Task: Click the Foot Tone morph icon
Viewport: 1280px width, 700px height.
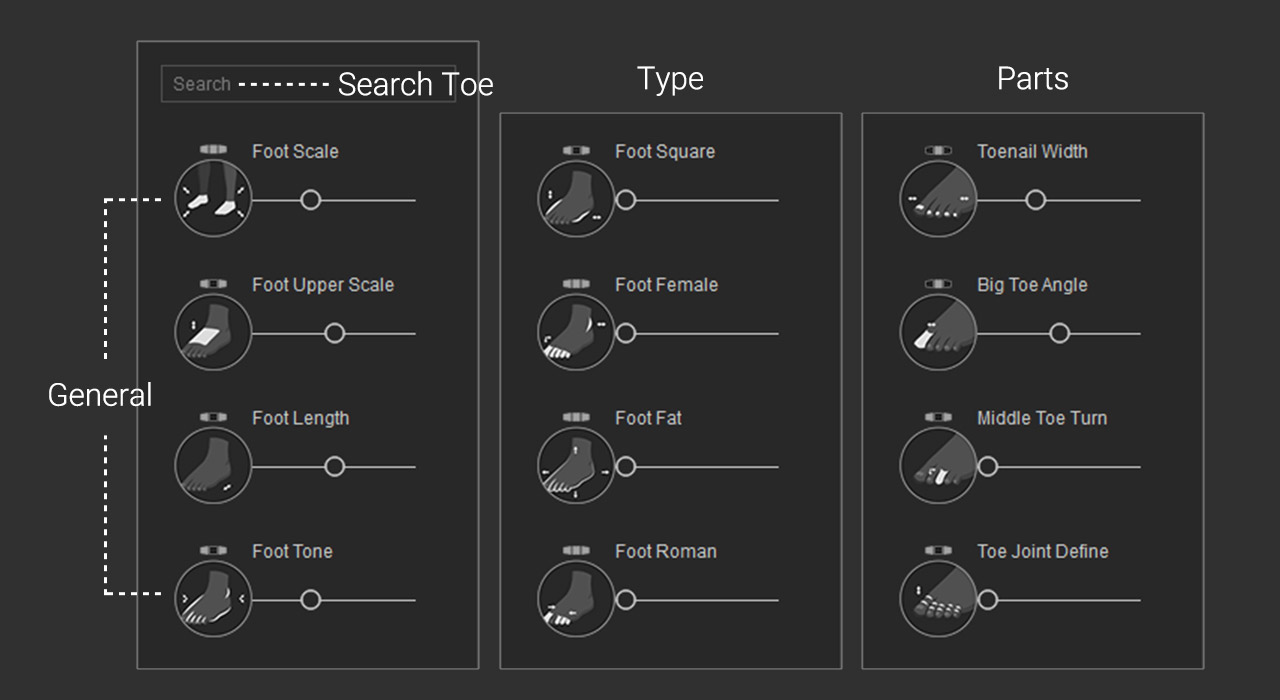Action: point(213,599)
